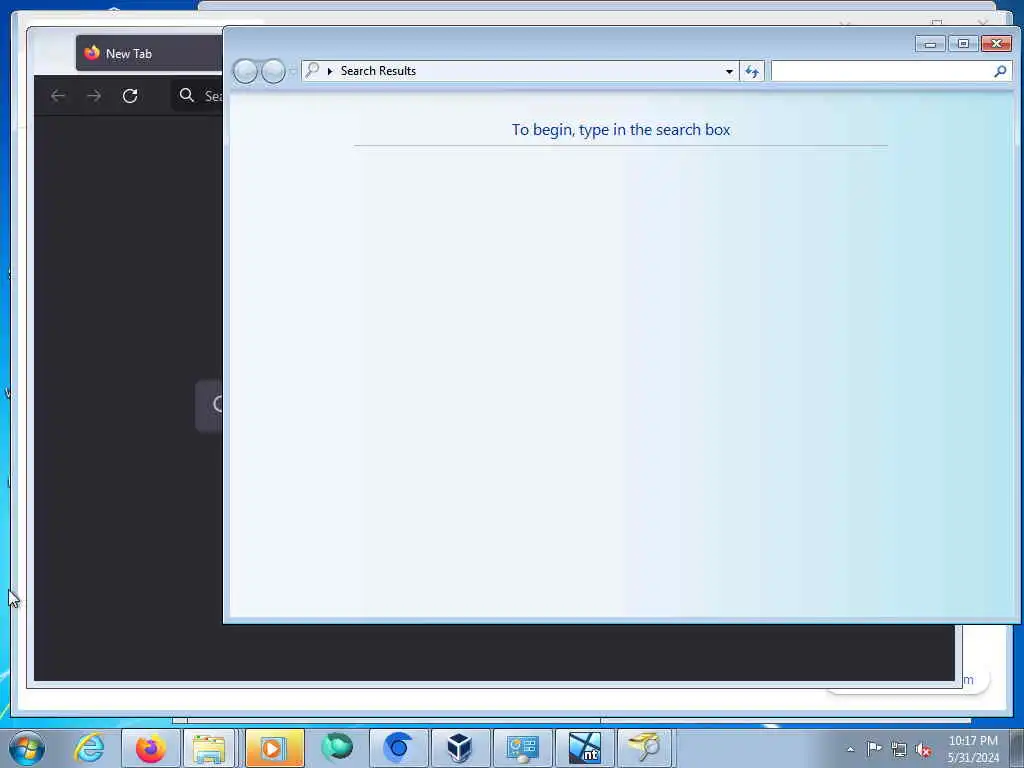Screen dimensions: 1024x768
Task: Click the magnifier icon in the search box
Action: (x=1000, y=71)
